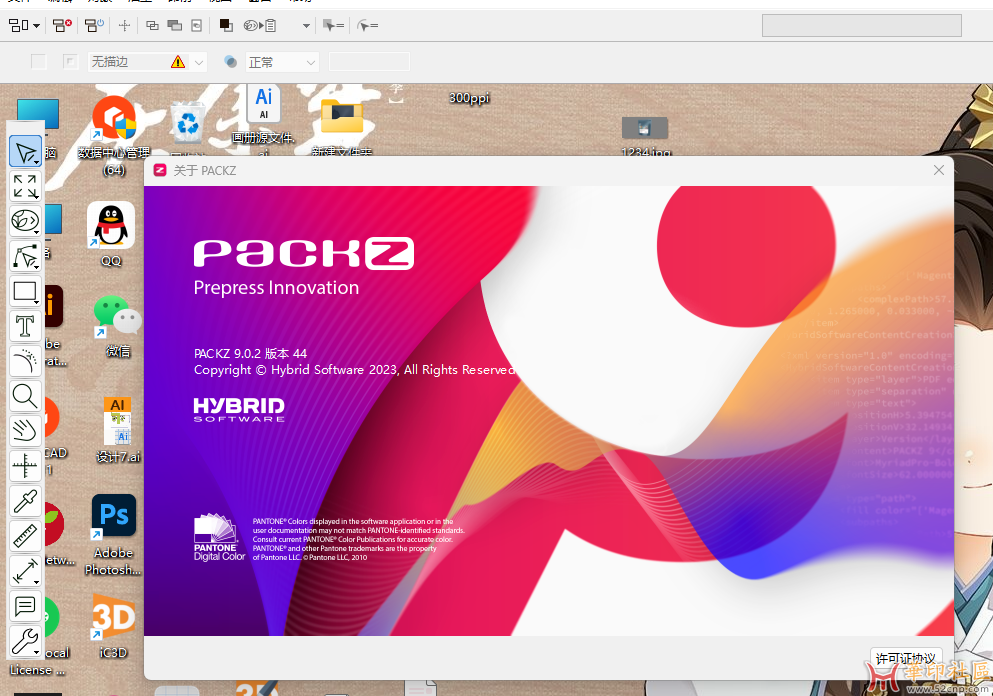Open the stroke dropdown showing 无描边
The height and width of the screenshot is (696, 993).
[147, 61]
